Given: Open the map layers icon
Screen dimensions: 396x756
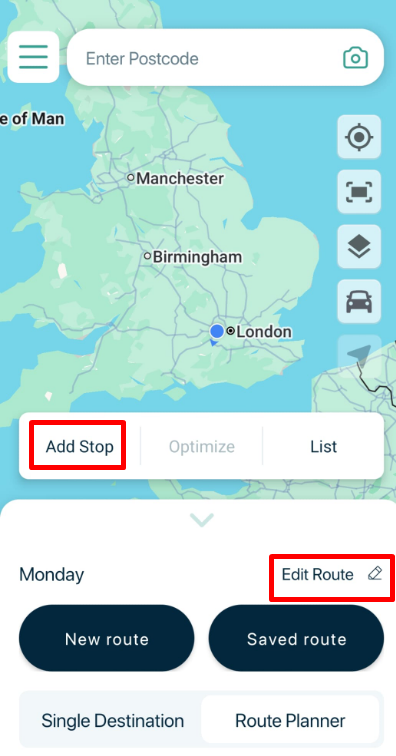Looking at the screenshot, I should click(x=359, y=246).
